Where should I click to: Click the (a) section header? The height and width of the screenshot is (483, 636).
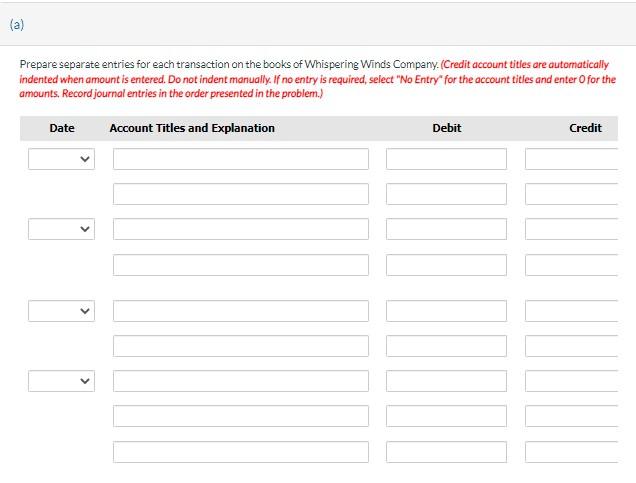17,25
